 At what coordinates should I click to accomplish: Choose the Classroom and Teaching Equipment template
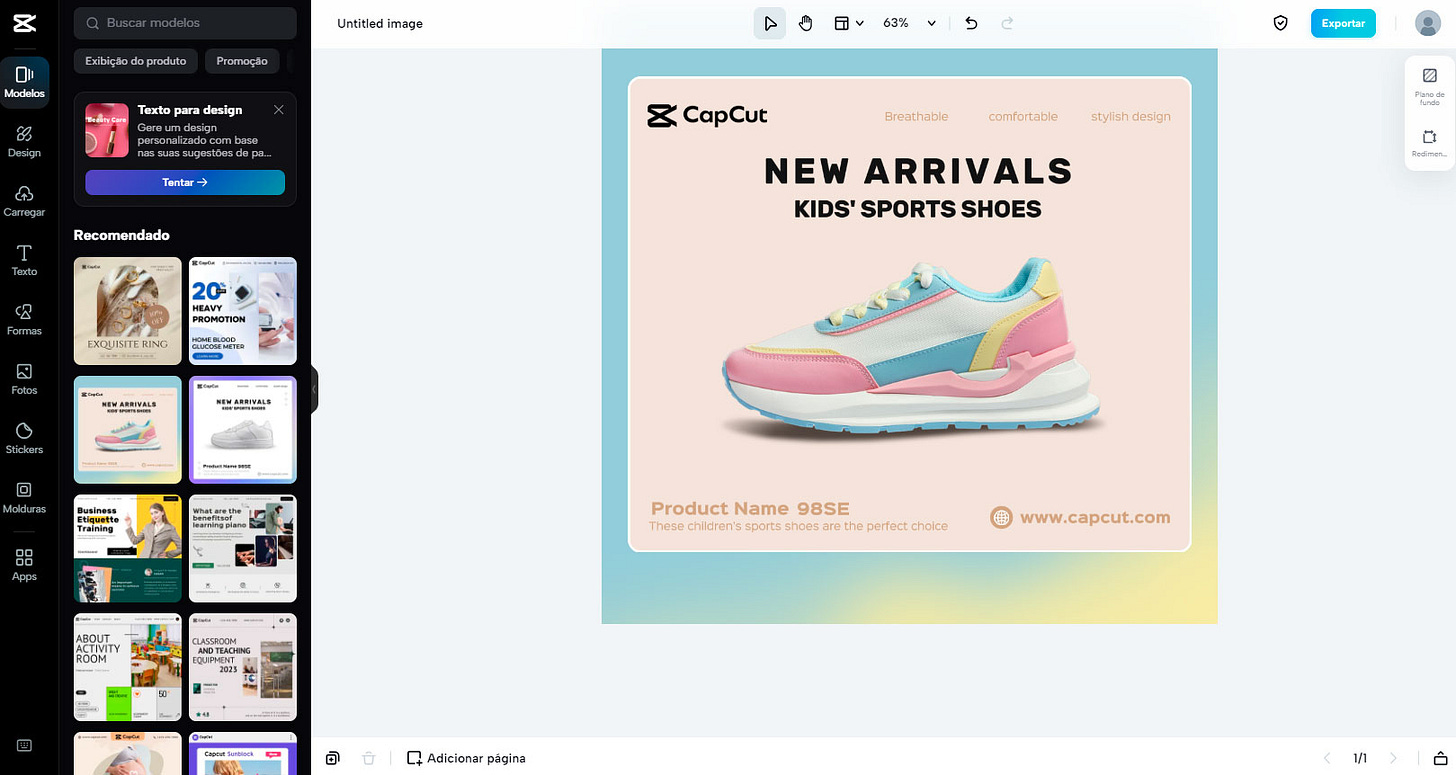(243, 667)
